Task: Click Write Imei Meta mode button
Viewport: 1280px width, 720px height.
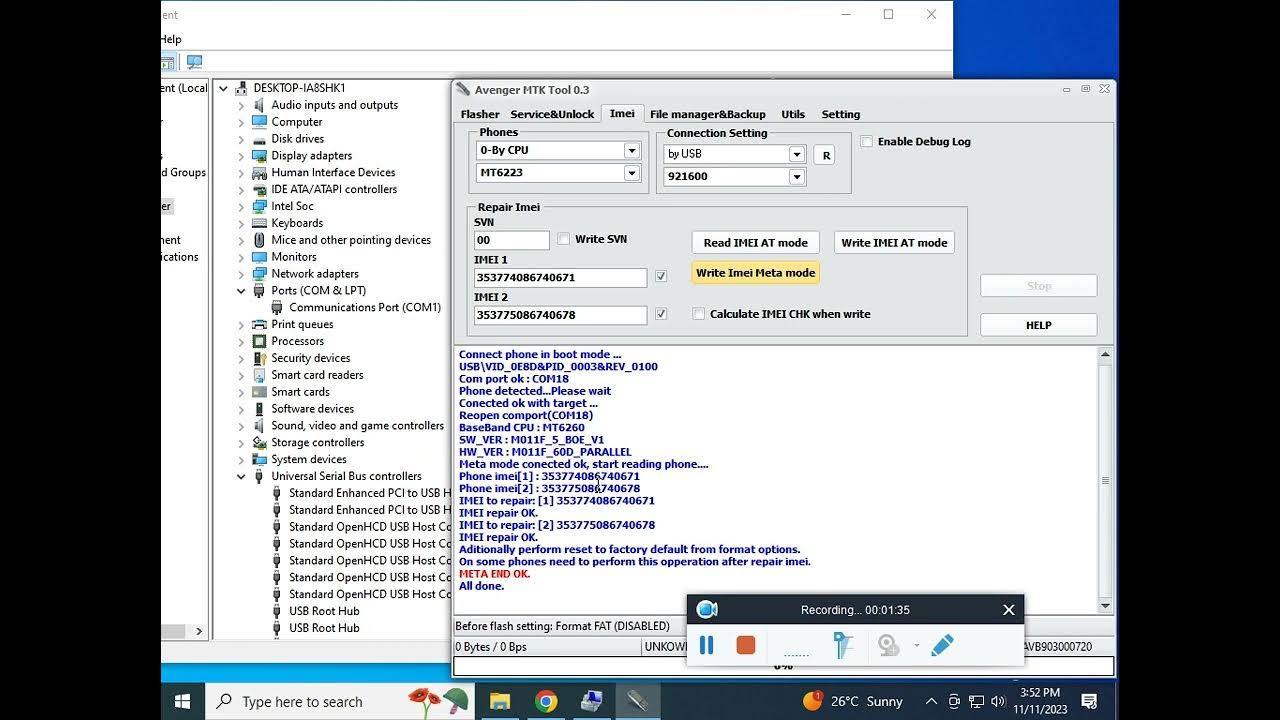Action: pyautogui.click(x=755, y=273)
